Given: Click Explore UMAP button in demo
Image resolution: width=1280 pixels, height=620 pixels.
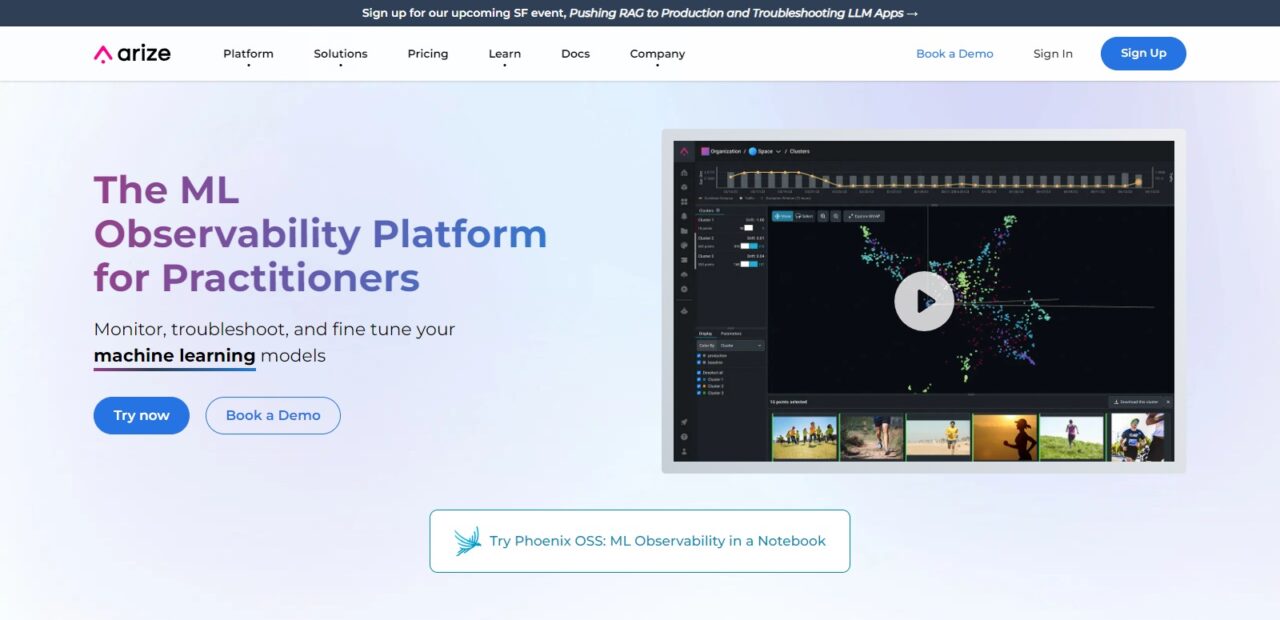Looking at the screenshot, I should click(x=864, y=216).
